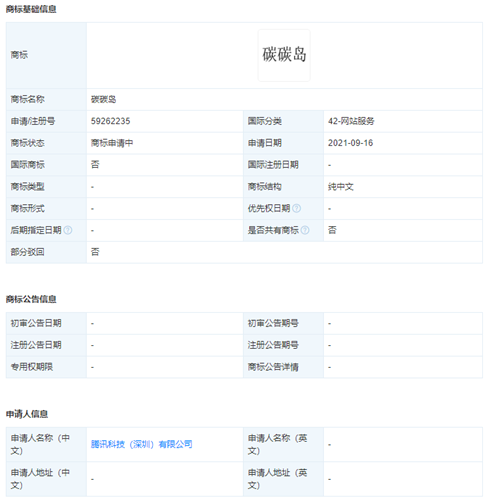The width and height of the screenshot is (487, 500).
Task: Click the 申请人地址（中文） label cell
Action: 46,479
